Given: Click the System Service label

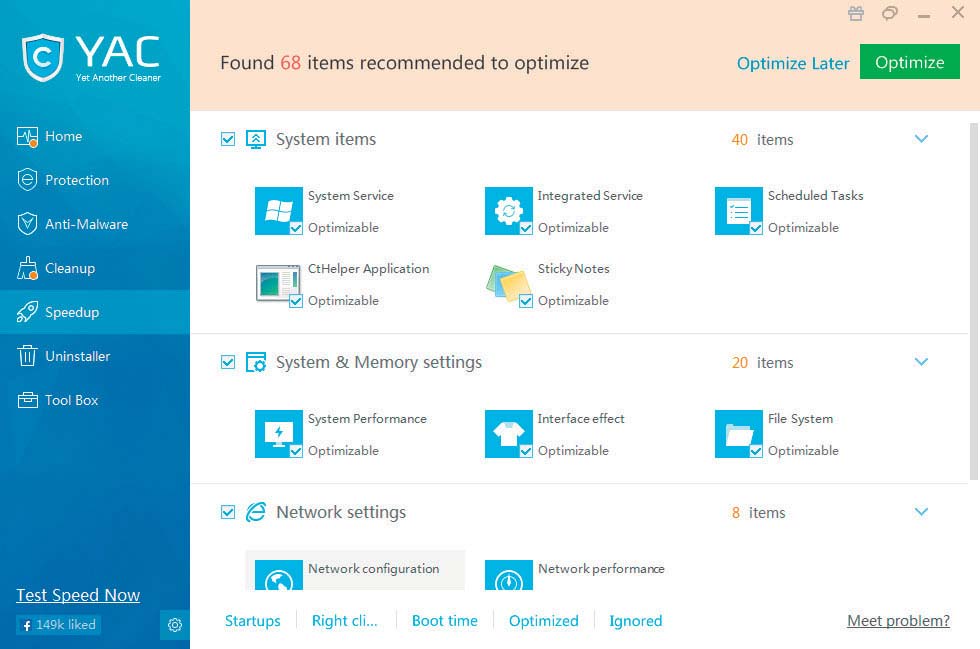Looking at the screenshot, I should coord(351,196).
